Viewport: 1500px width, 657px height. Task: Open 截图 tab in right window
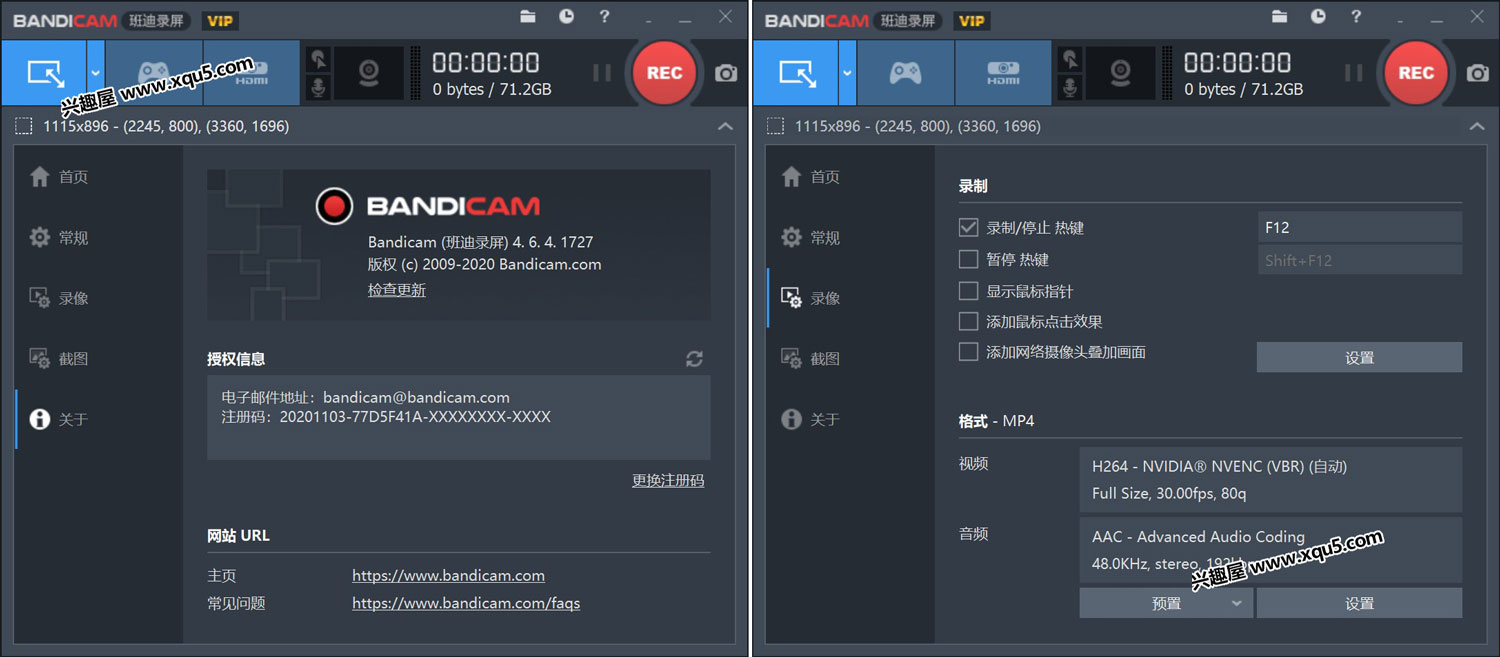pyautogui.click(x=852, y=359)
